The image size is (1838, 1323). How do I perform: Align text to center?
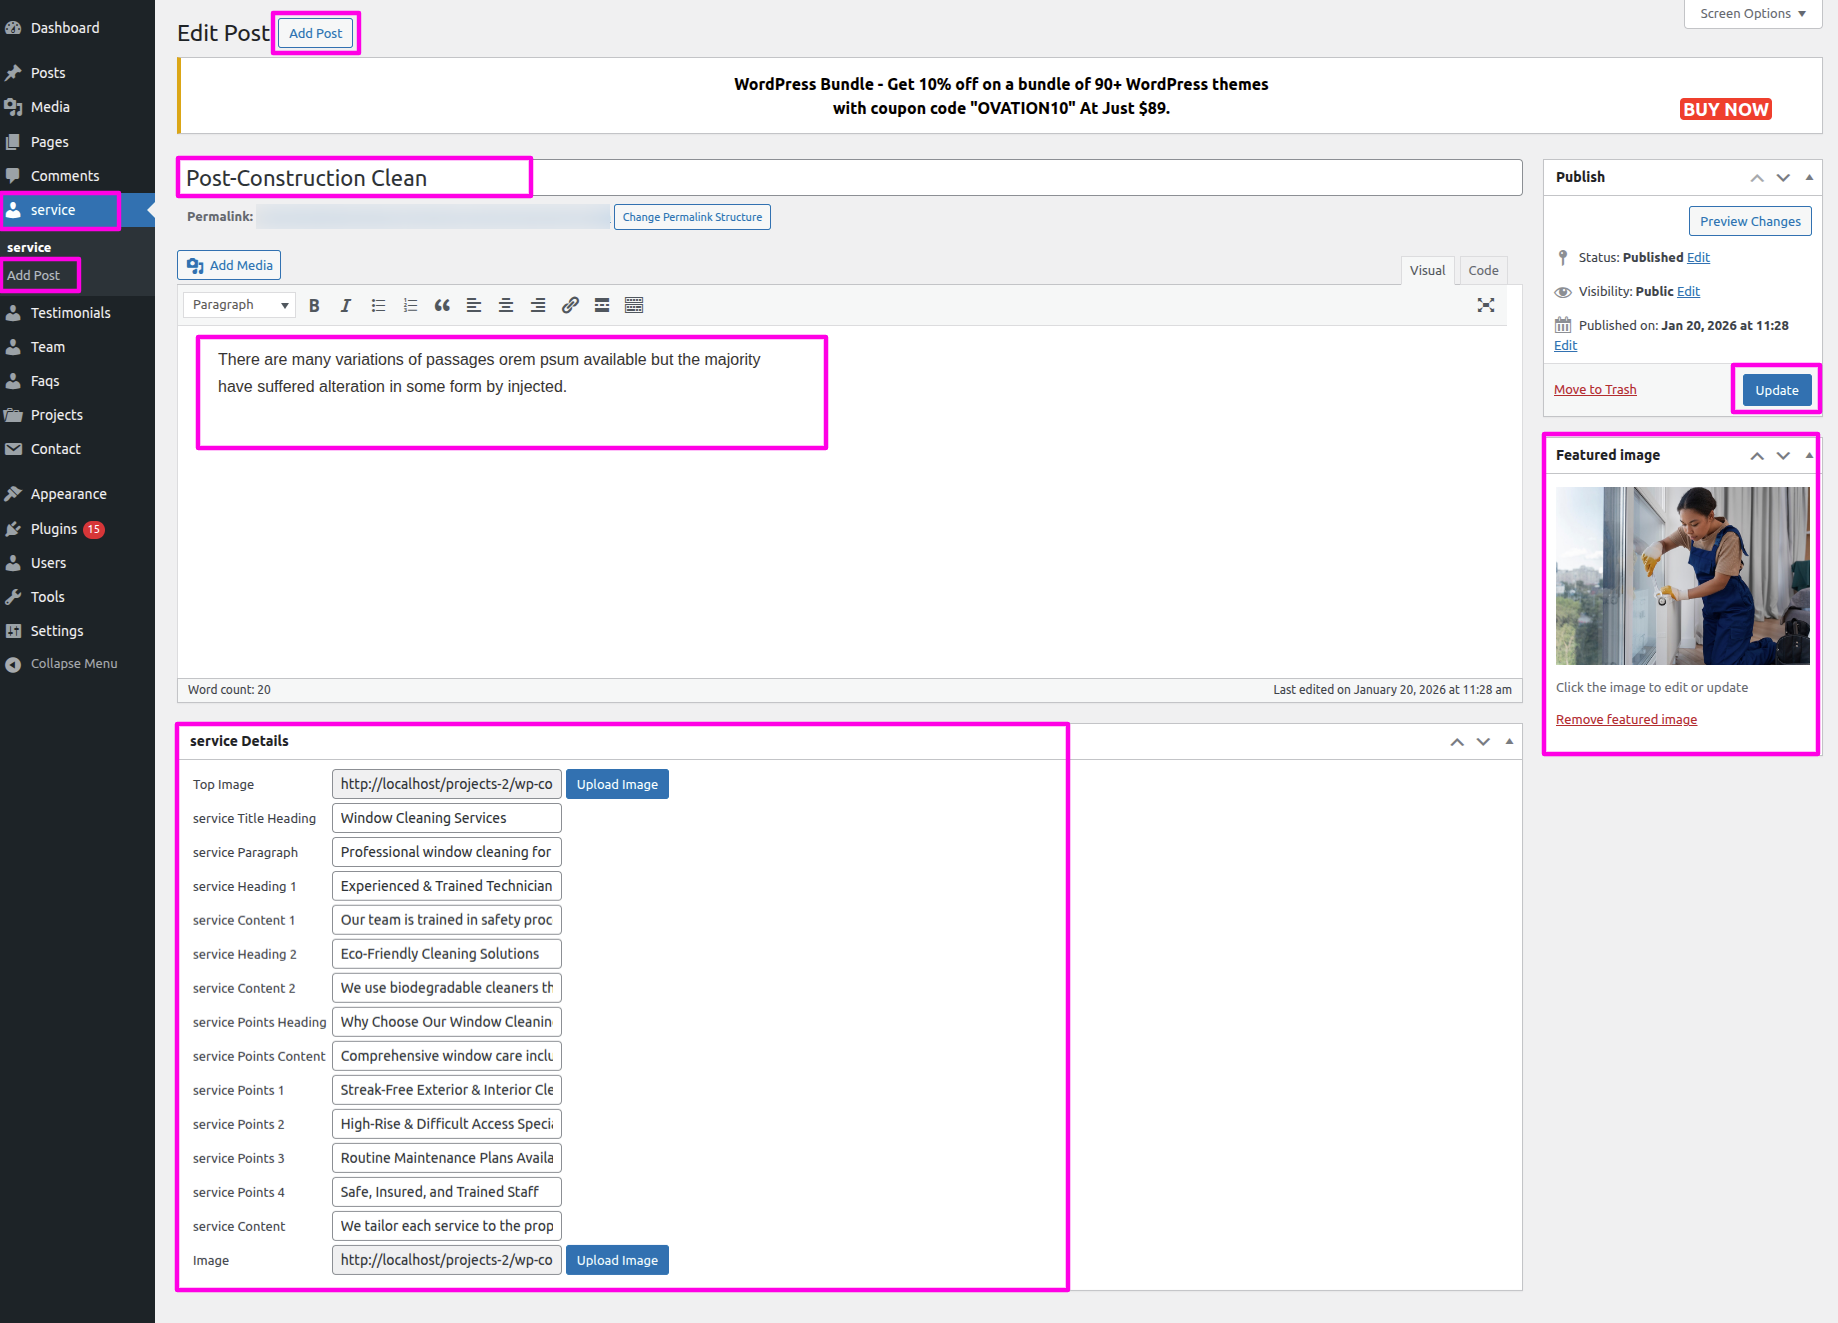(x=506, y=306)
